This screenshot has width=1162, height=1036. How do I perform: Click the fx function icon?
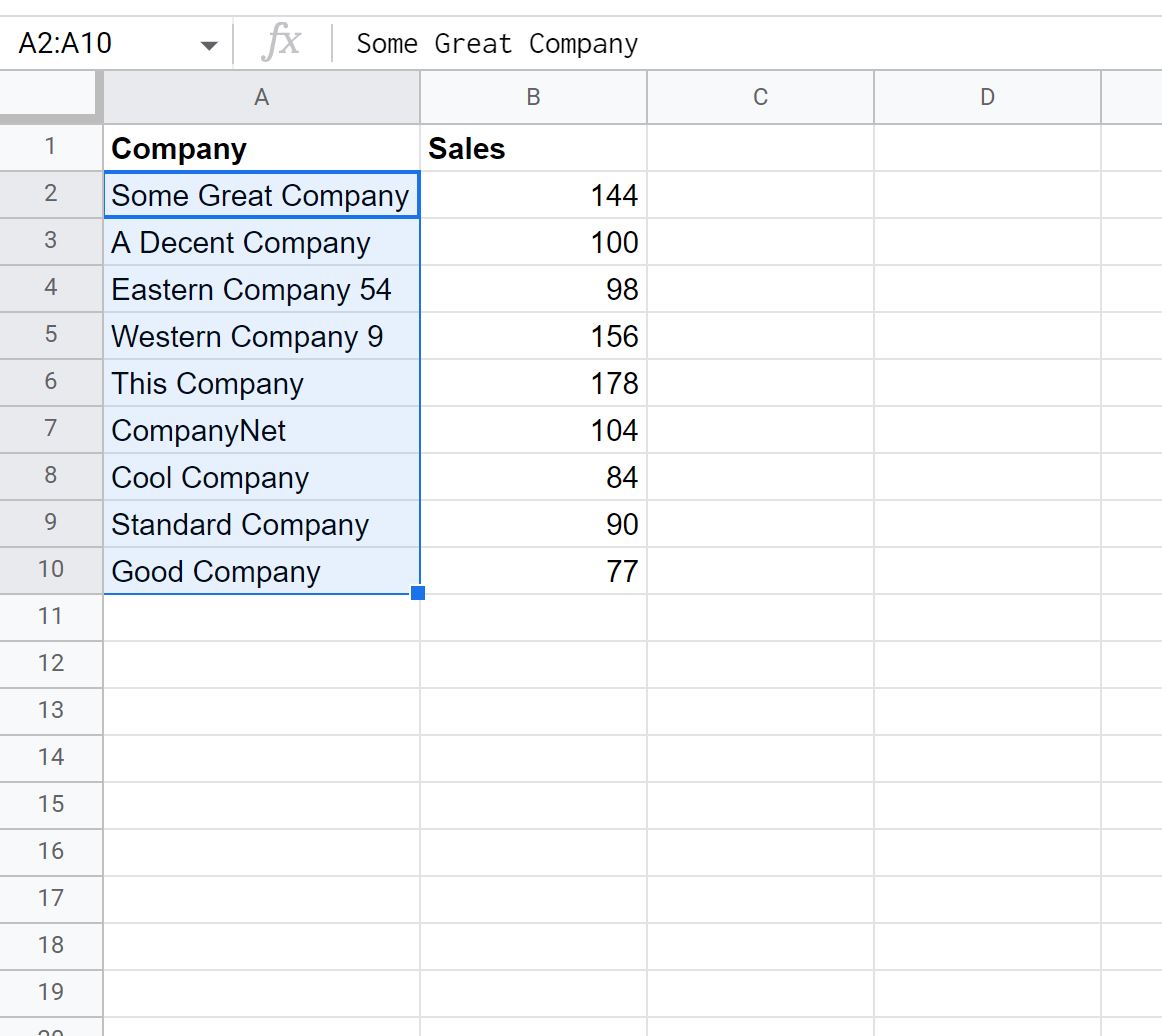(x=282, y=42)
